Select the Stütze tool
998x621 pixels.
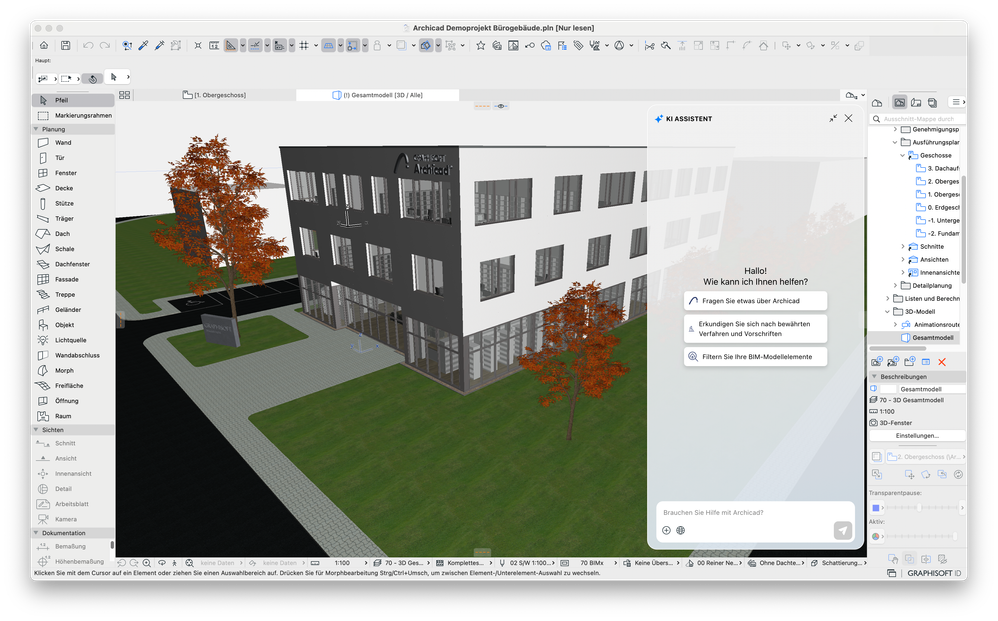point(73,204)
